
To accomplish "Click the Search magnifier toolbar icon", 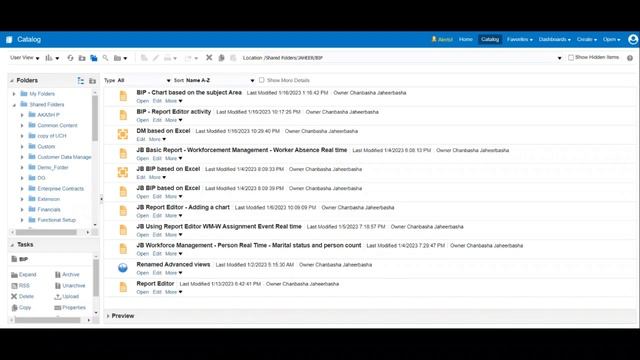I will pos(106,58).
